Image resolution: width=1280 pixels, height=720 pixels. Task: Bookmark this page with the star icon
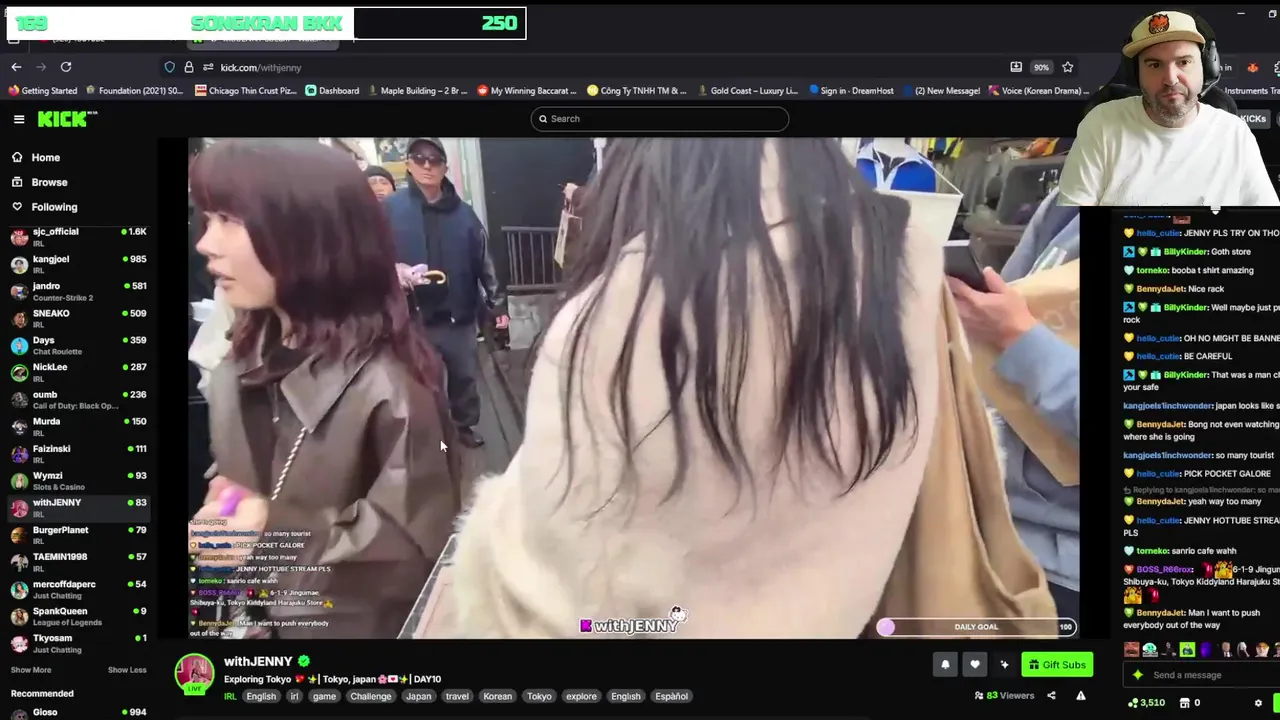(x=1067, y=67)
